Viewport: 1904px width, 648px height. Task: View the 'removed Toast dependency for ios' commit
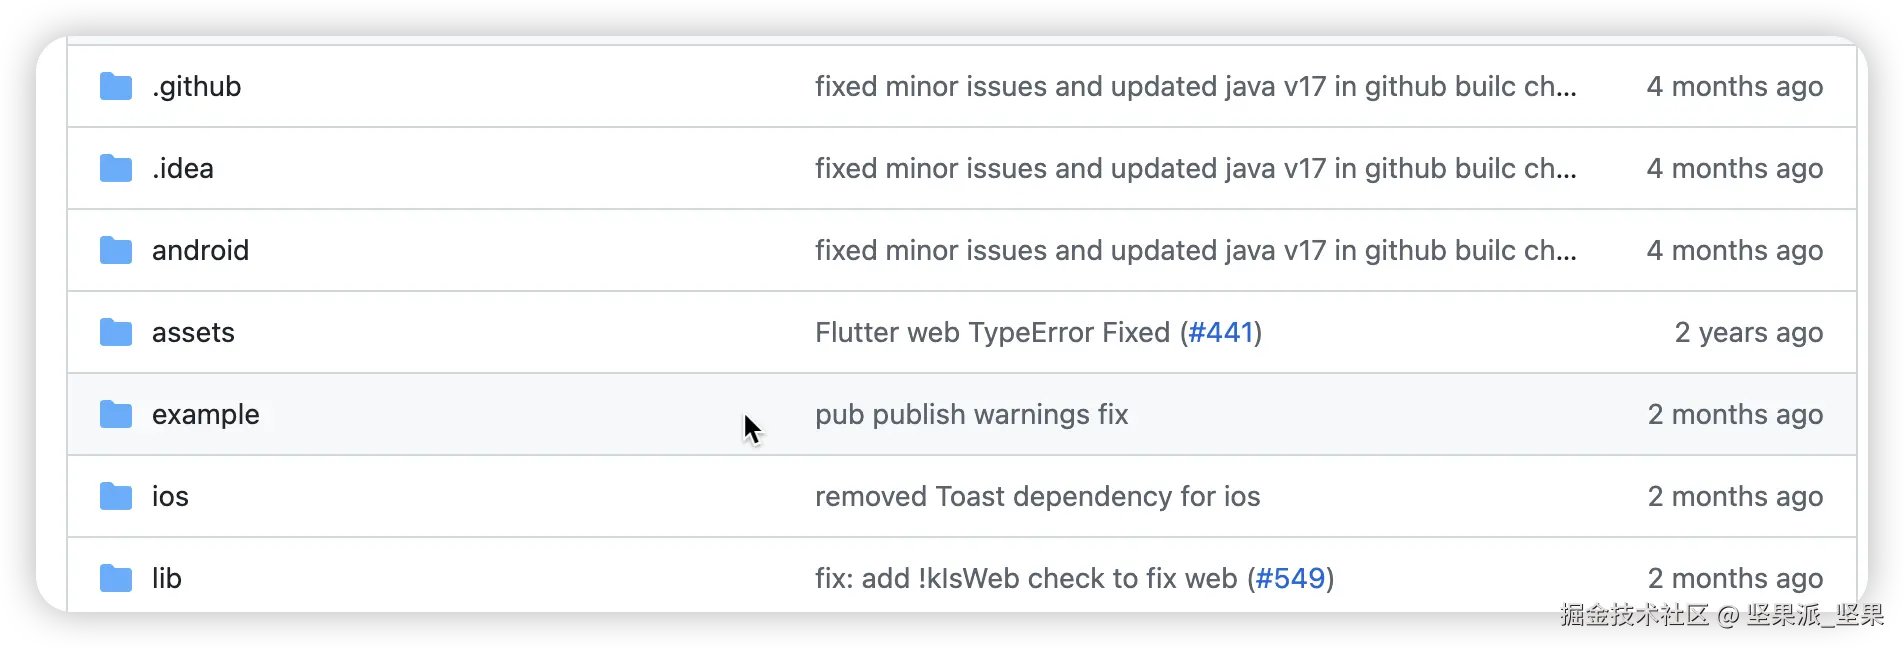1037,497
